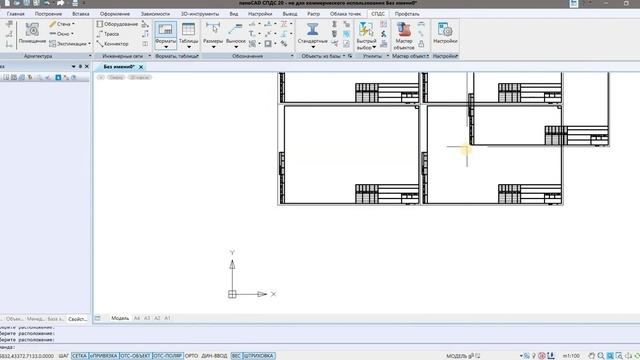Expand the Экспликации dropdown arrow
Screen dimensions: 640x360
click(x=89, y=44)
